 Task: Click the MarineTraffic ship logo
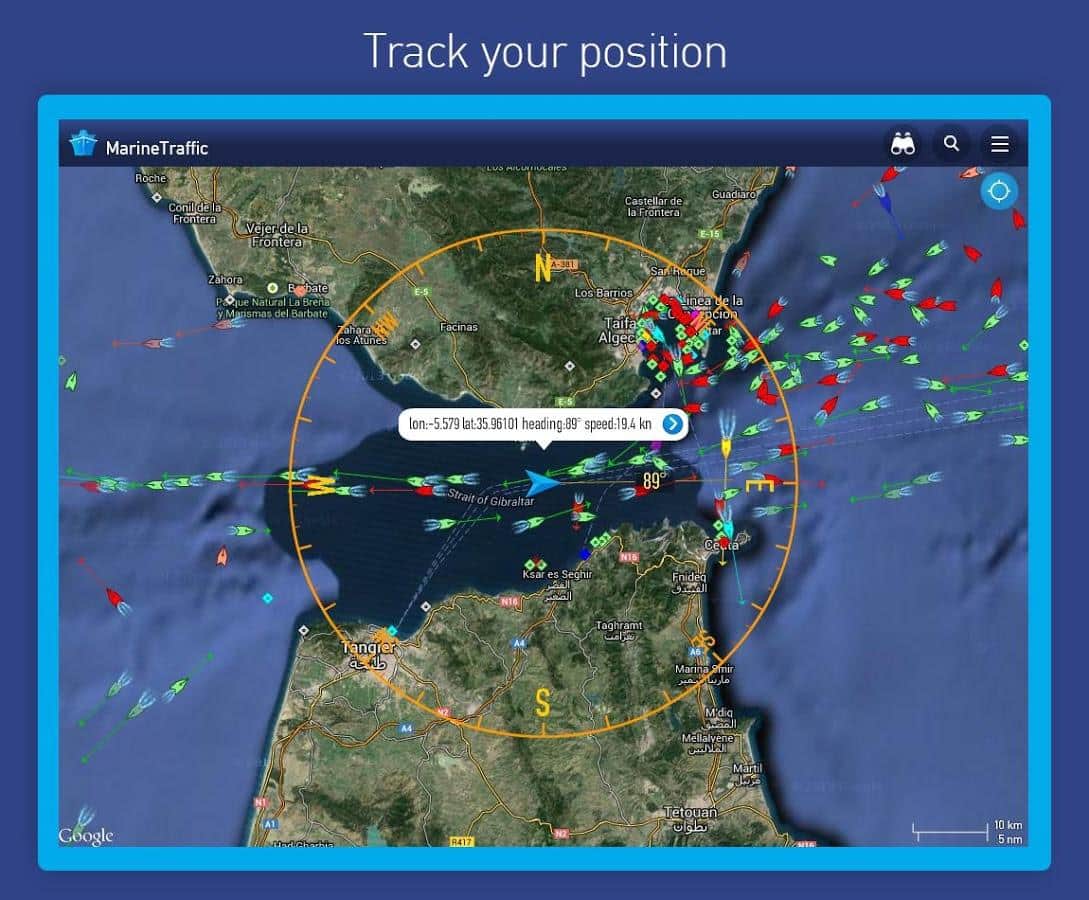pos(82,145)
